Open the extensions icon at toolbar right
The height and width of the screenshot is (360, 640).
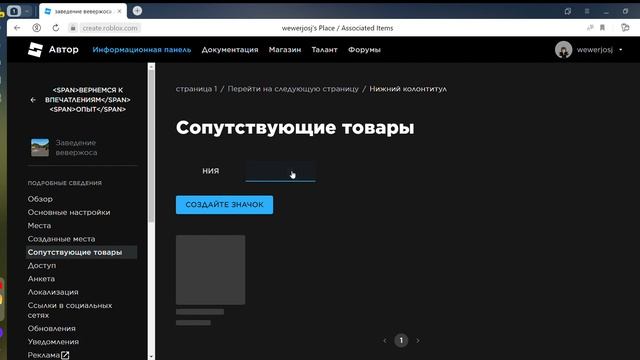(625, 28)
